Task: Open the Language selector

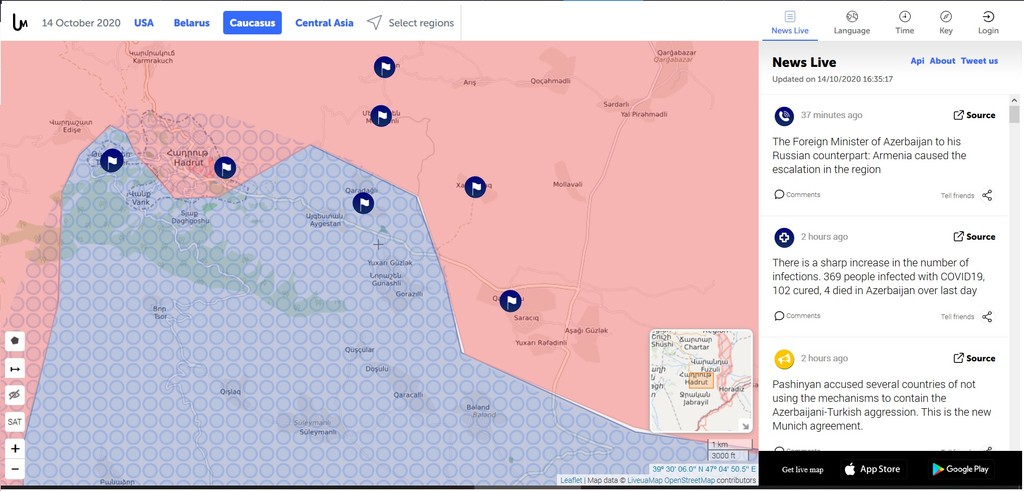Action: coord(852,23)
